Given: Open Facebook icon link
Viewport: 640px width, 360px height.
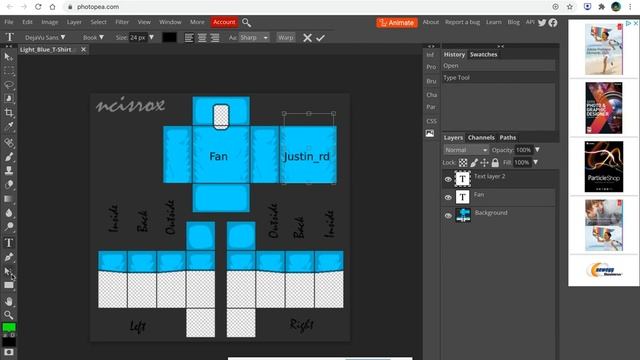Looking at the screenshot, I should (x=553, y=22).
